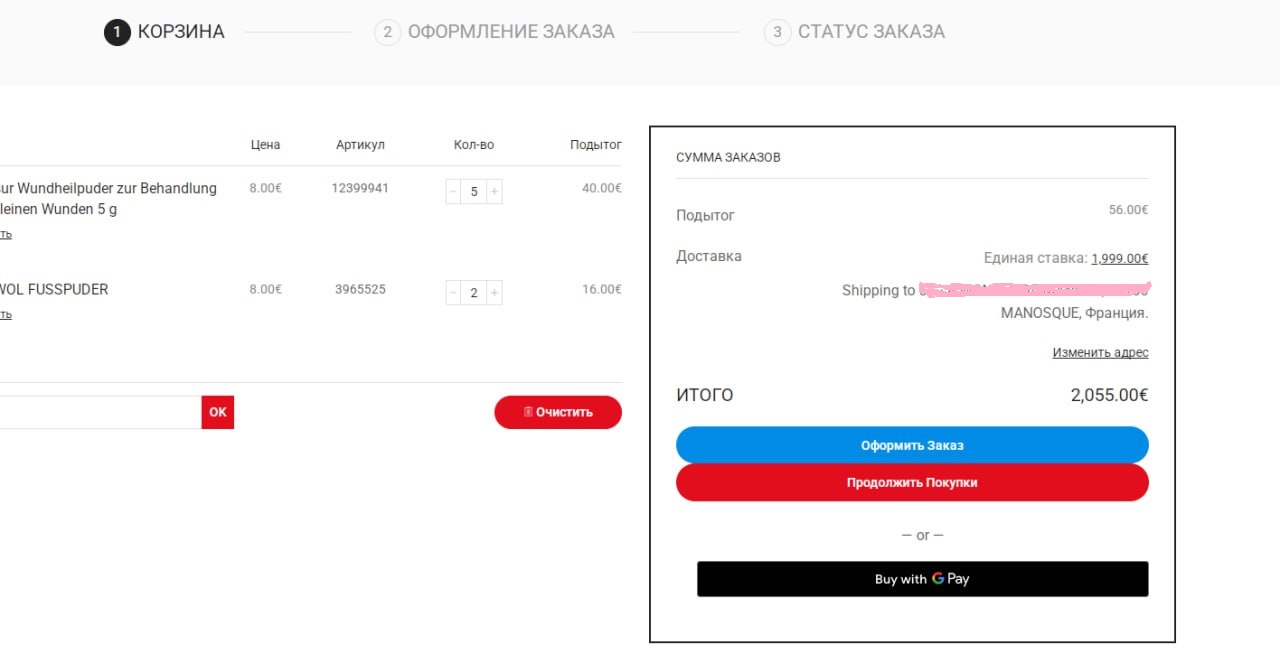Go to the СТАТУС ЗАКАЗА step
Viewport: 1280px width, 654px height.
point(870,32)
